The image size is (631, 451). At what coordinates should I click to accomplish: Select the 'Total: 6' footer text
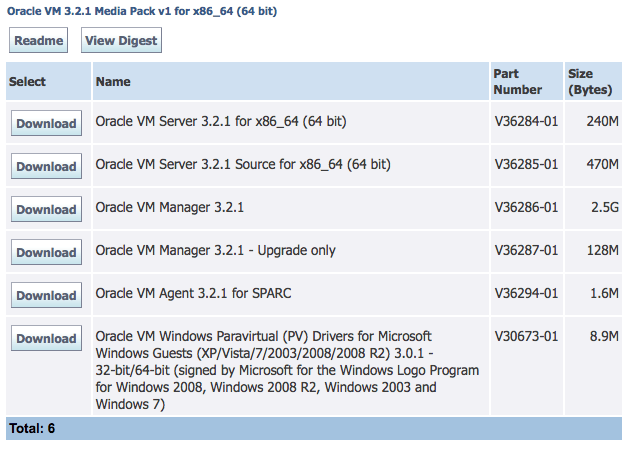tap(32, 428)
